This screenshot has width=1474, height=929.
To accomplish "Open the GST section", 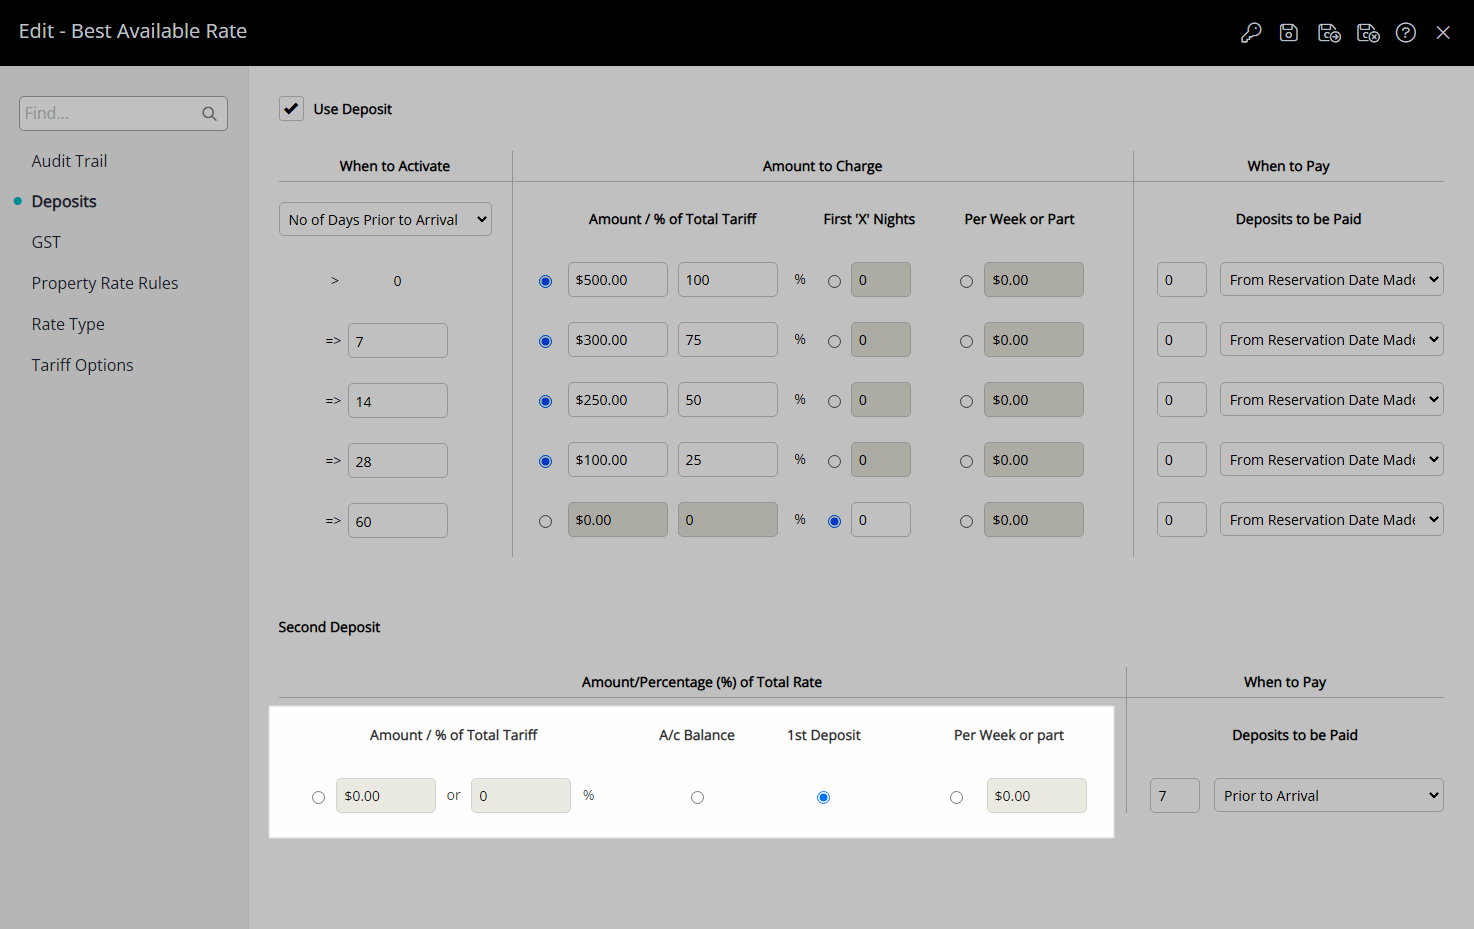I will point(46,242).
